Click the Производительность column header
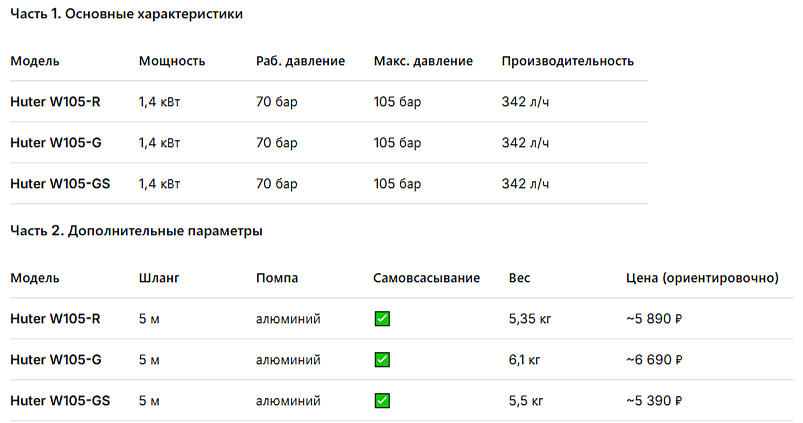803x423 pixels. click(x=567, y=61)
